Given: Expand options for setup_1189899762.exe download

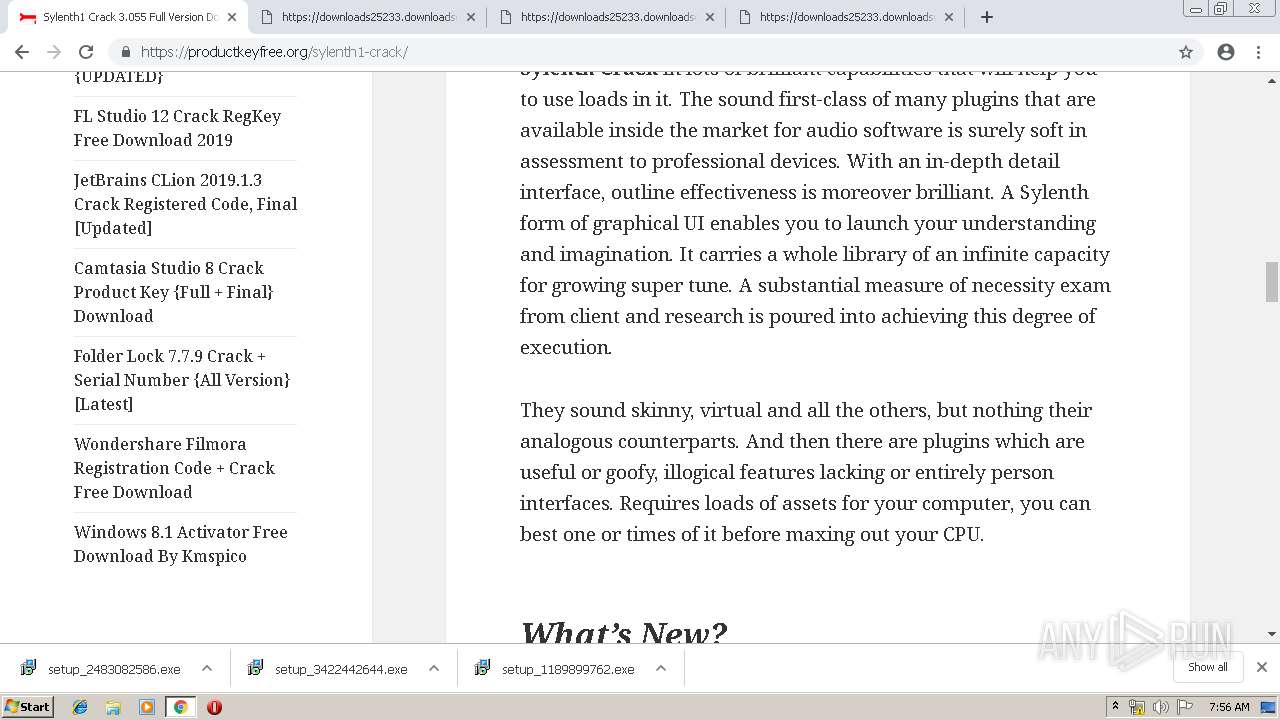Looking at the screenshot, I should (x=661, y=669).
